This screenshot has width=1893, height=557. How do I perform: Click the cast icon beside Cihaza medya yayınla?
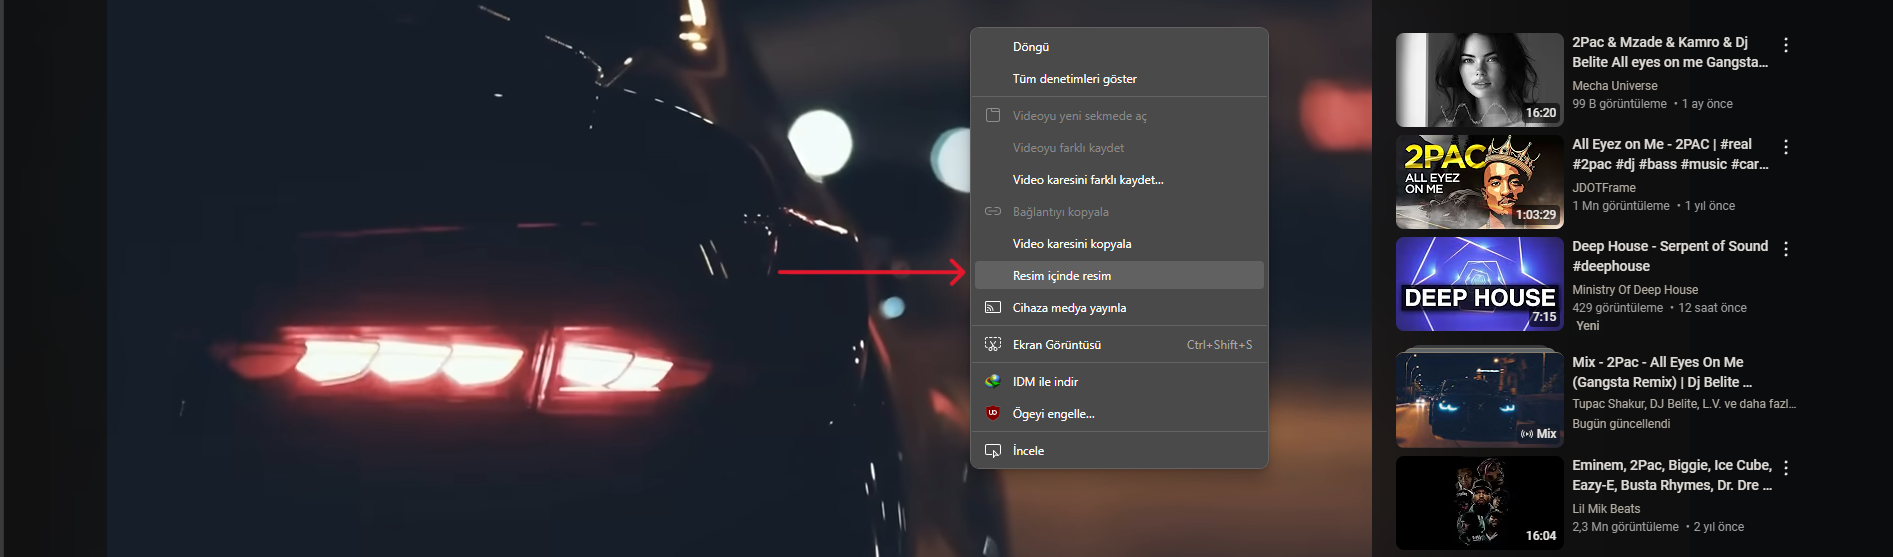pyautogui.click(x=993, y=307)
